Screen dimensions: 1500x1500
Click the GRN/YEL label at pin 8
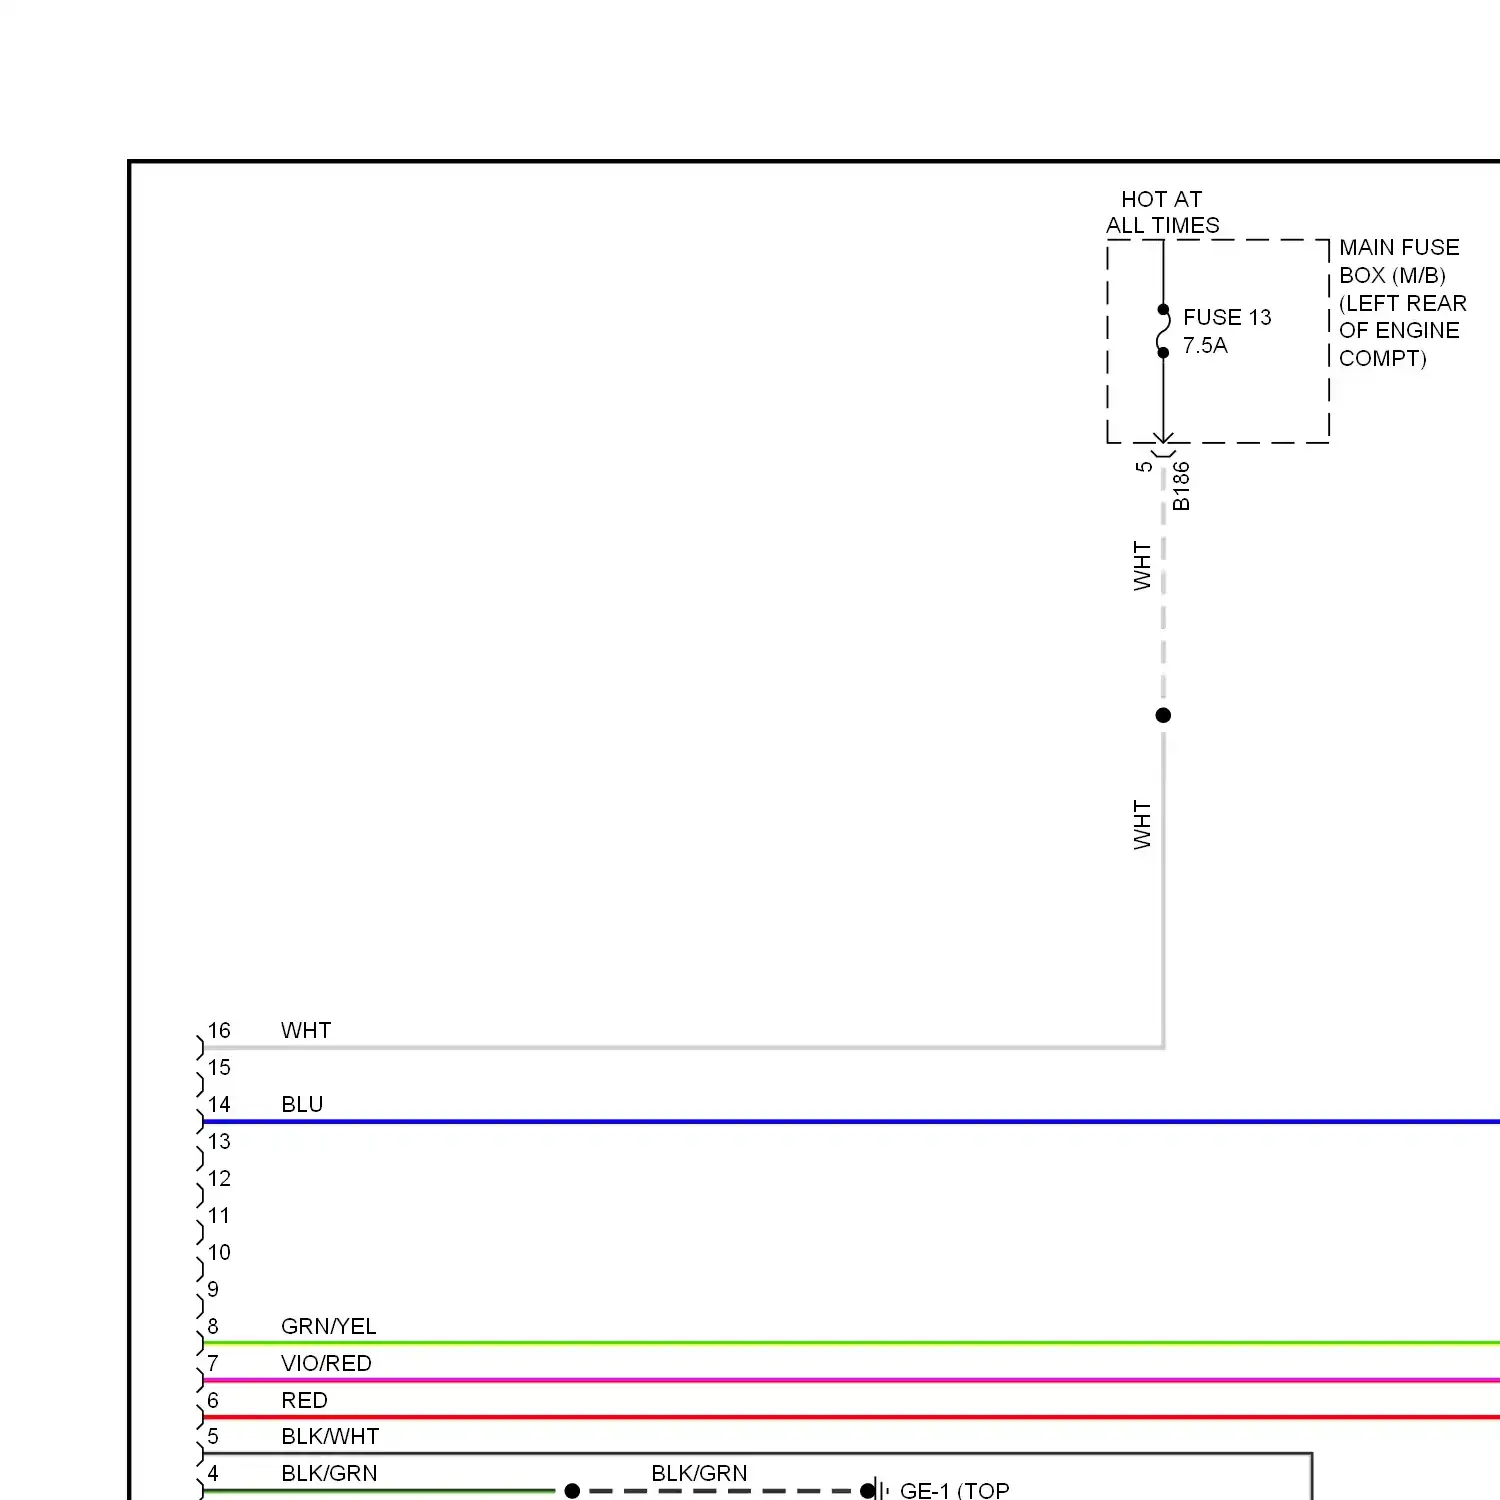(x=329, y=1326)
